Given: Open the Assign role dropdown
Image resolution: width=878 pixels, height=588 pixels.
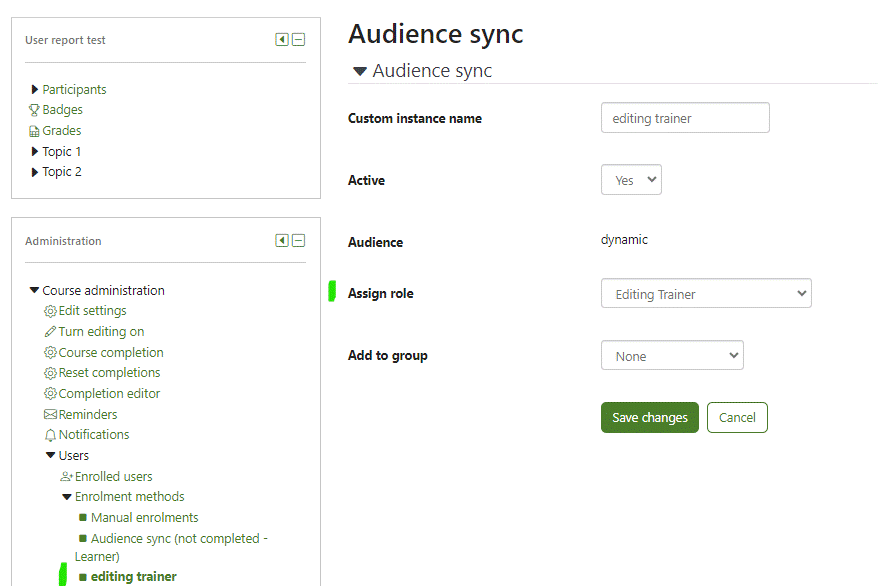Looking at the screenshot, I should click(x=706, y=293).
